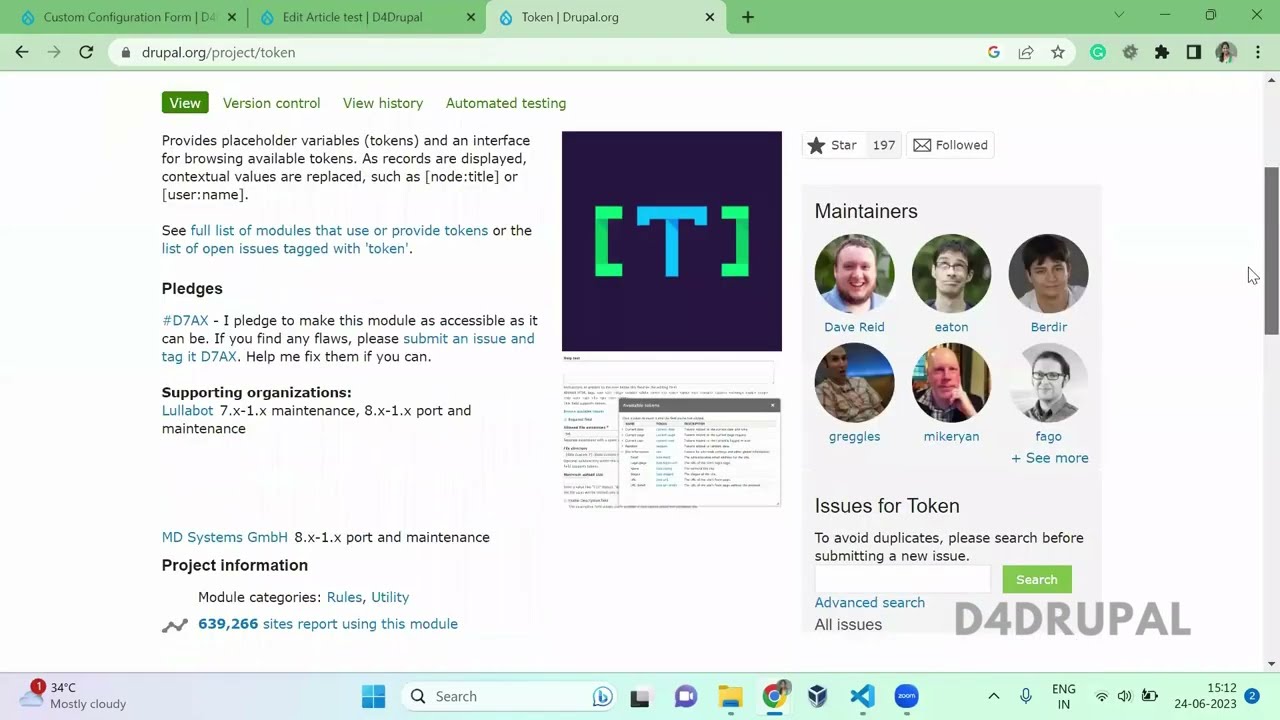Open the weather widget showing 34°C

pos(75,696)
